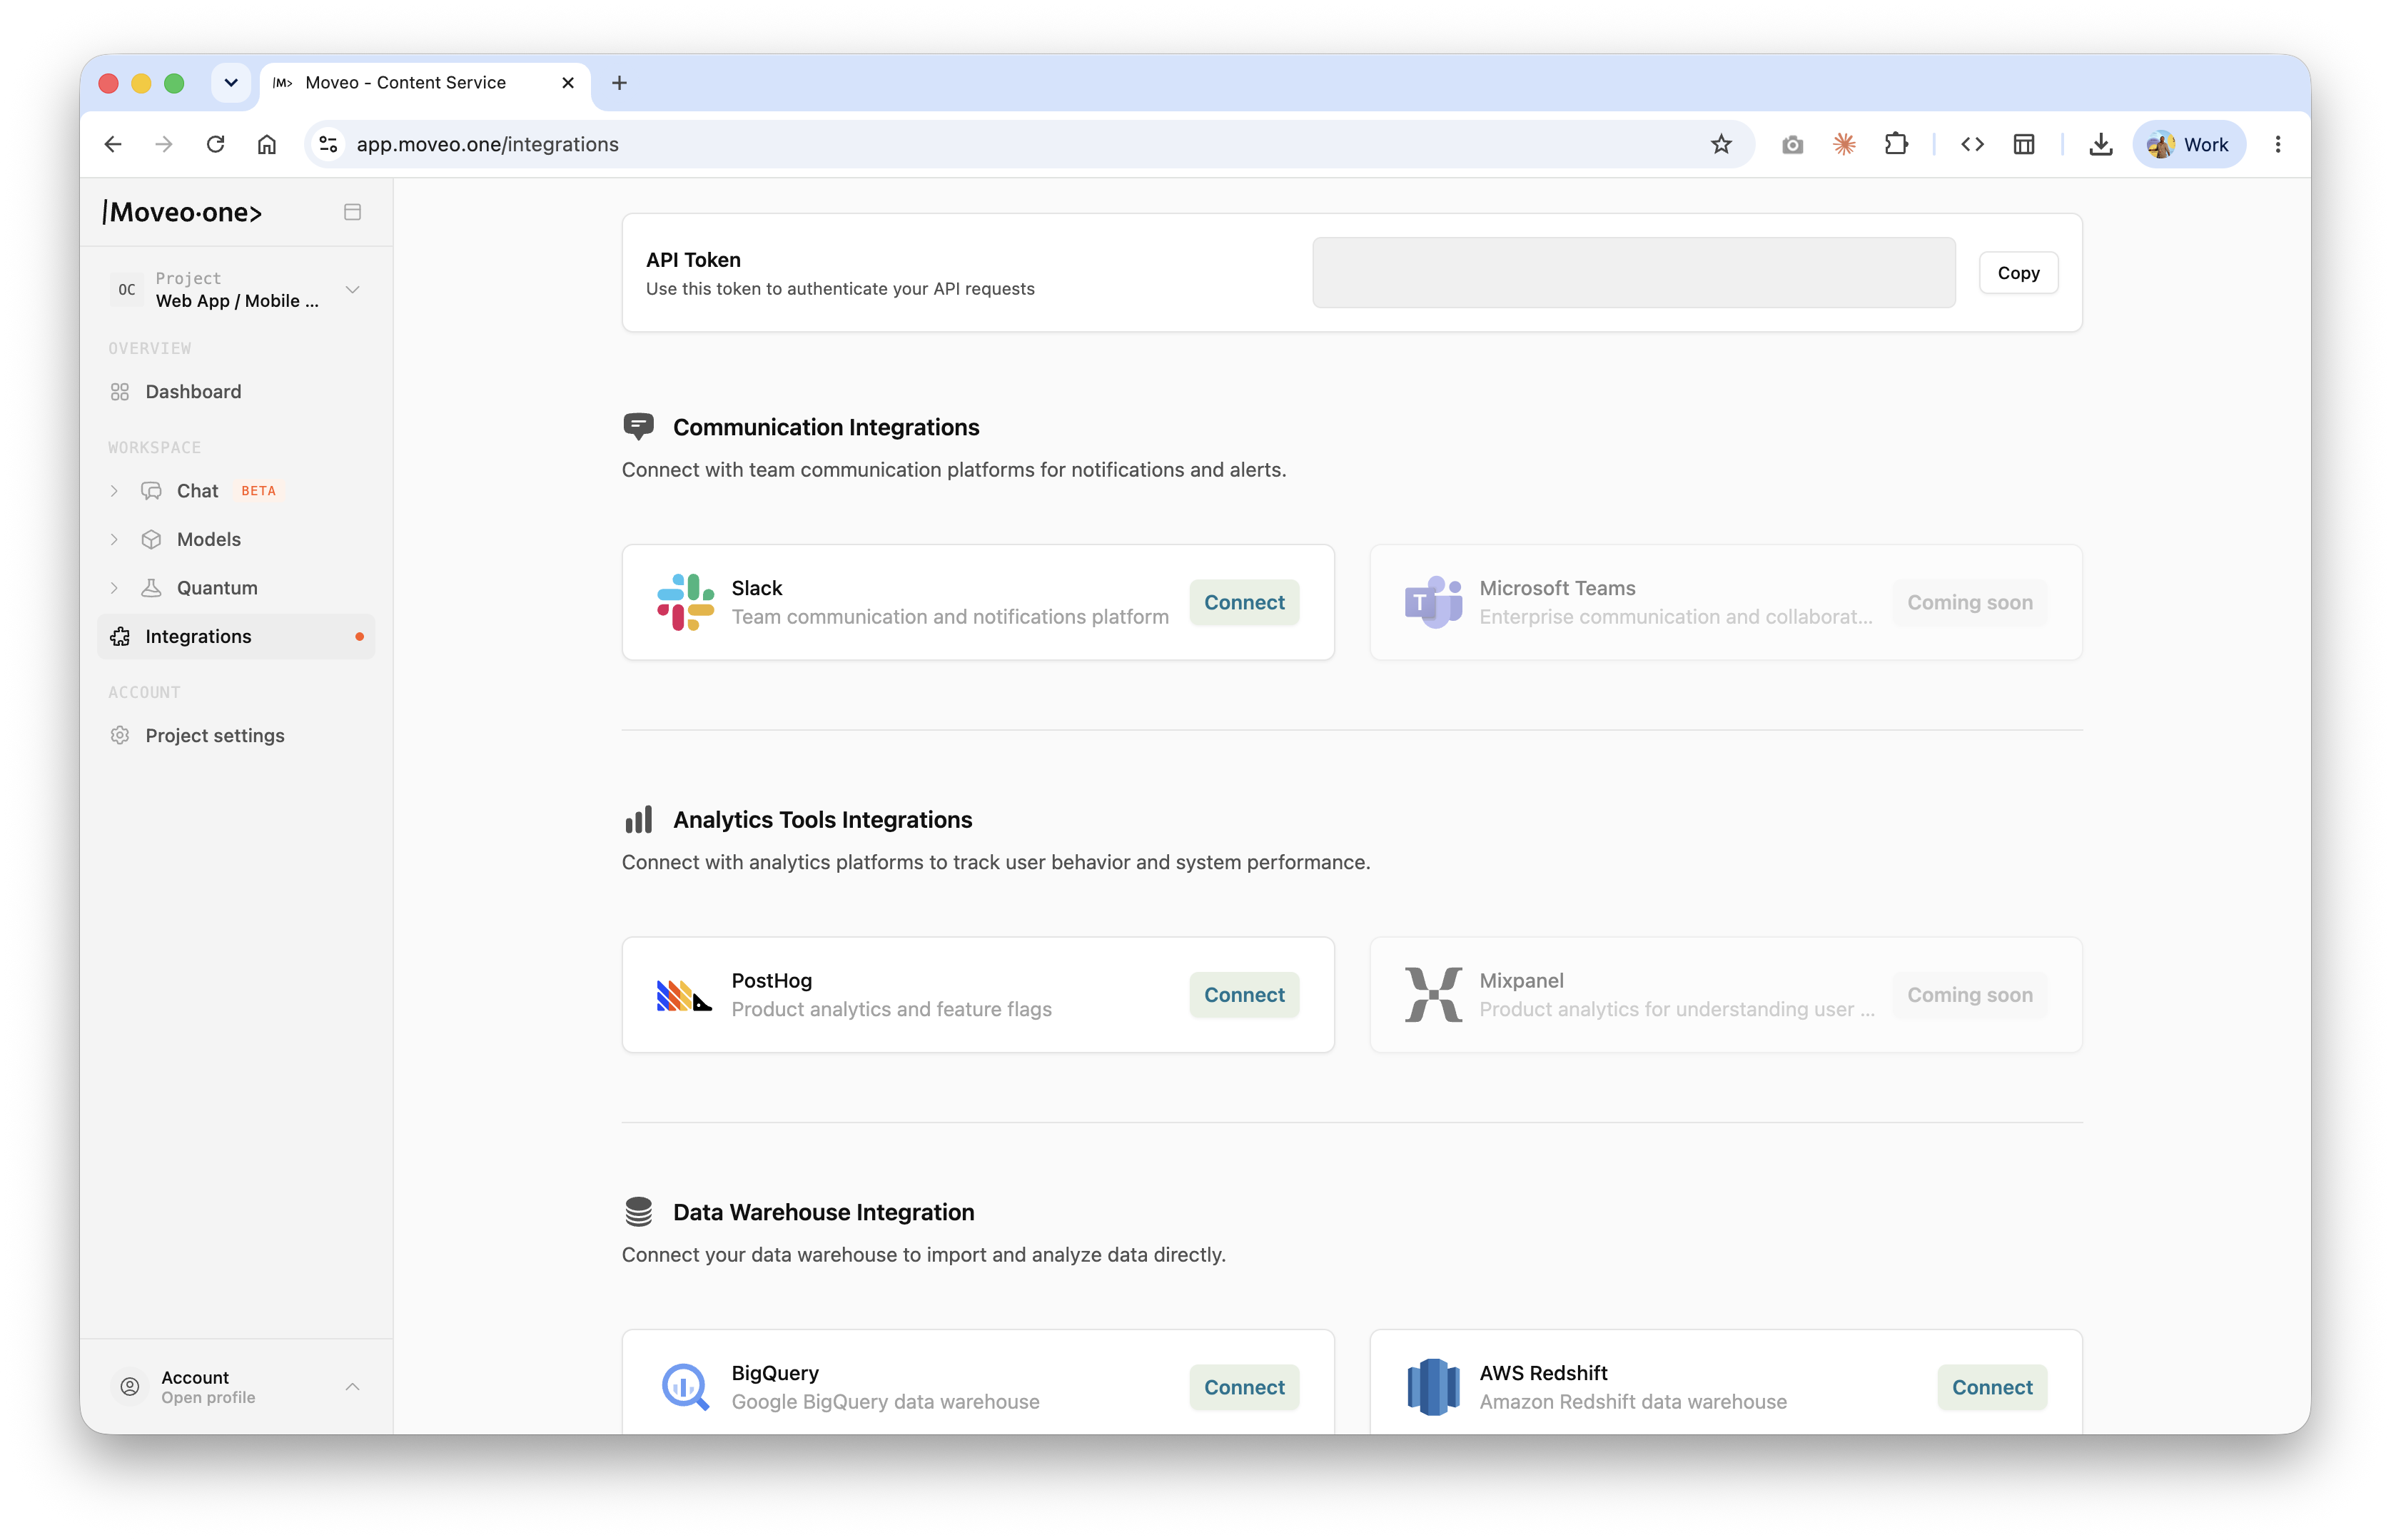Expand the Account profile menu
Viewport: 2391px width, 1540px height.
point(352,1387)
